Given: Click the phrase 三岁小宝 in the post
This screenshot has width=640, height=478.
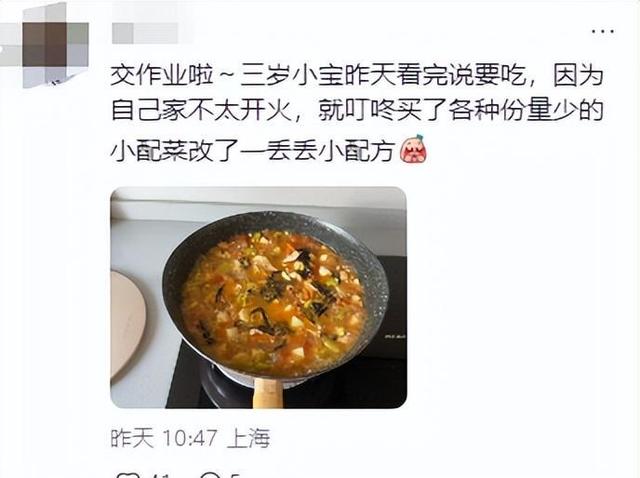Looking at the screenshot, I should pos(292,76).
